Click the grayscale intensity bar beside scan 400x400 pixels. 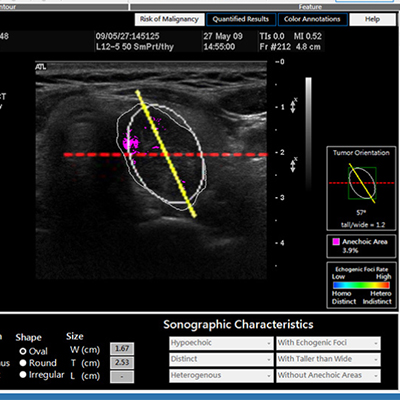pyautogui.click(x=309, y=133)
